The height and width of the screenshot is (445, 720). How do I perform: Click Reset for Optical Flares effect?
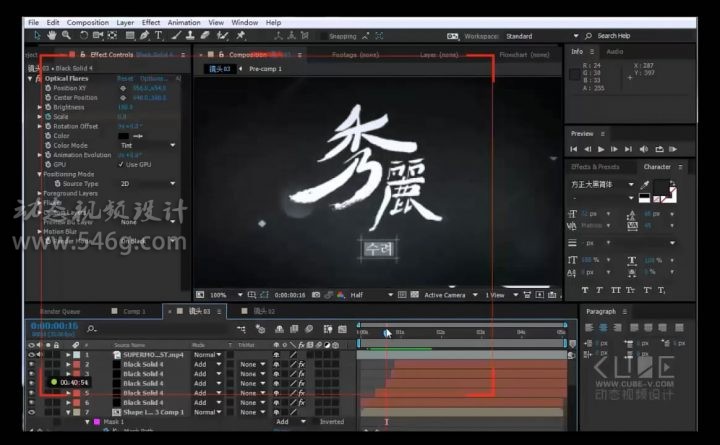(x=125, y=78)
